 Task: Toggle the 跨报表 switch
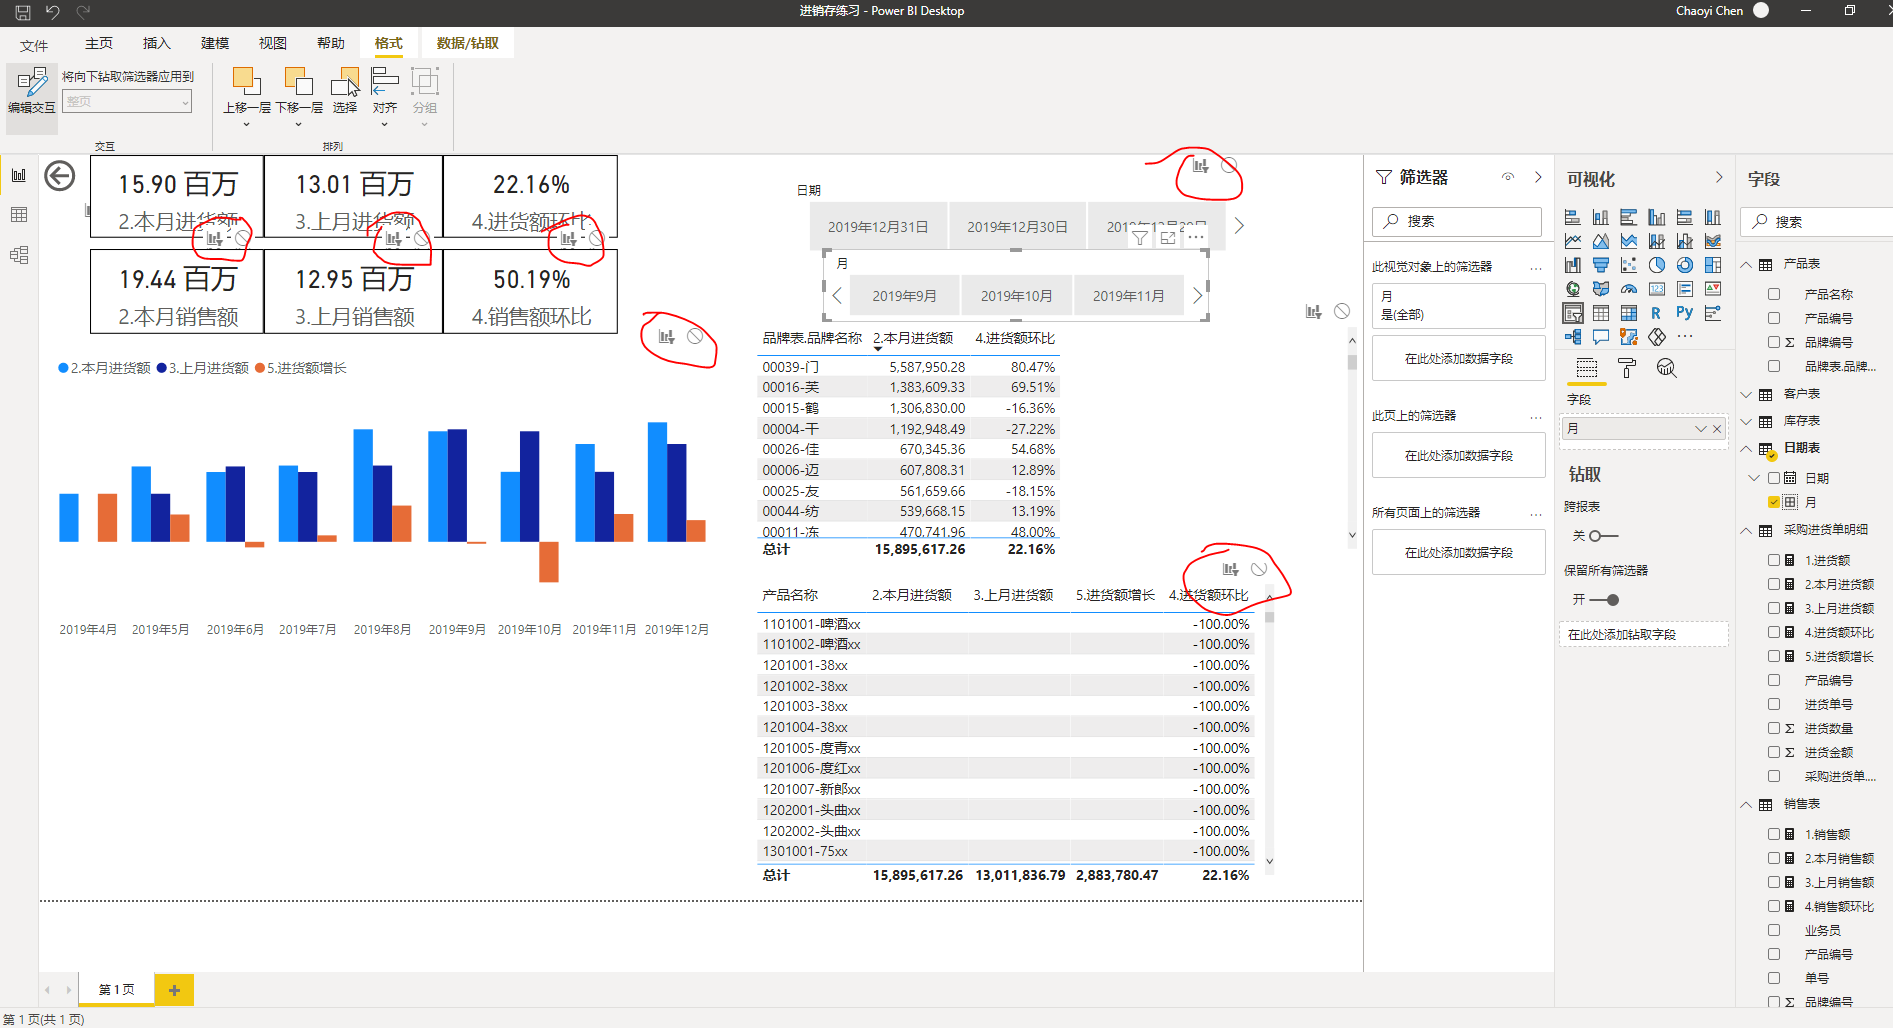pyautogui.click(x=1603, y=536)
